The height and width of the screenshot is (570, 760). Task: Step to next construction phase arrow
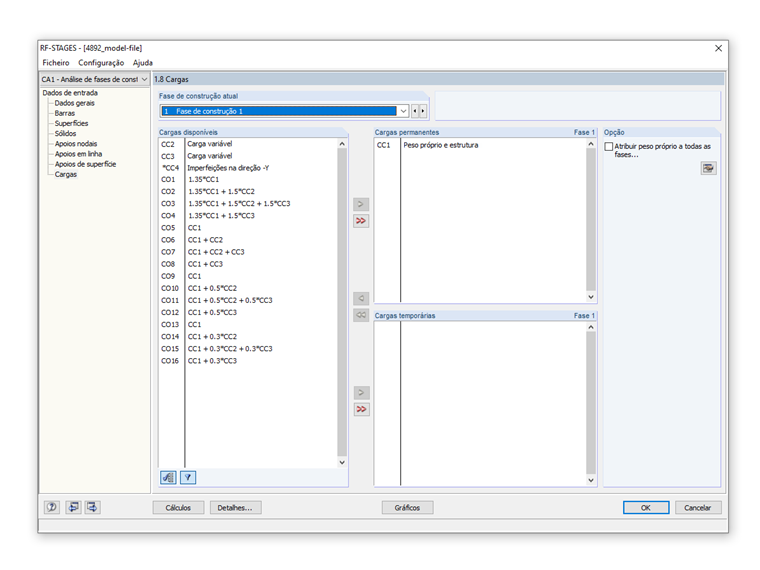423,111
